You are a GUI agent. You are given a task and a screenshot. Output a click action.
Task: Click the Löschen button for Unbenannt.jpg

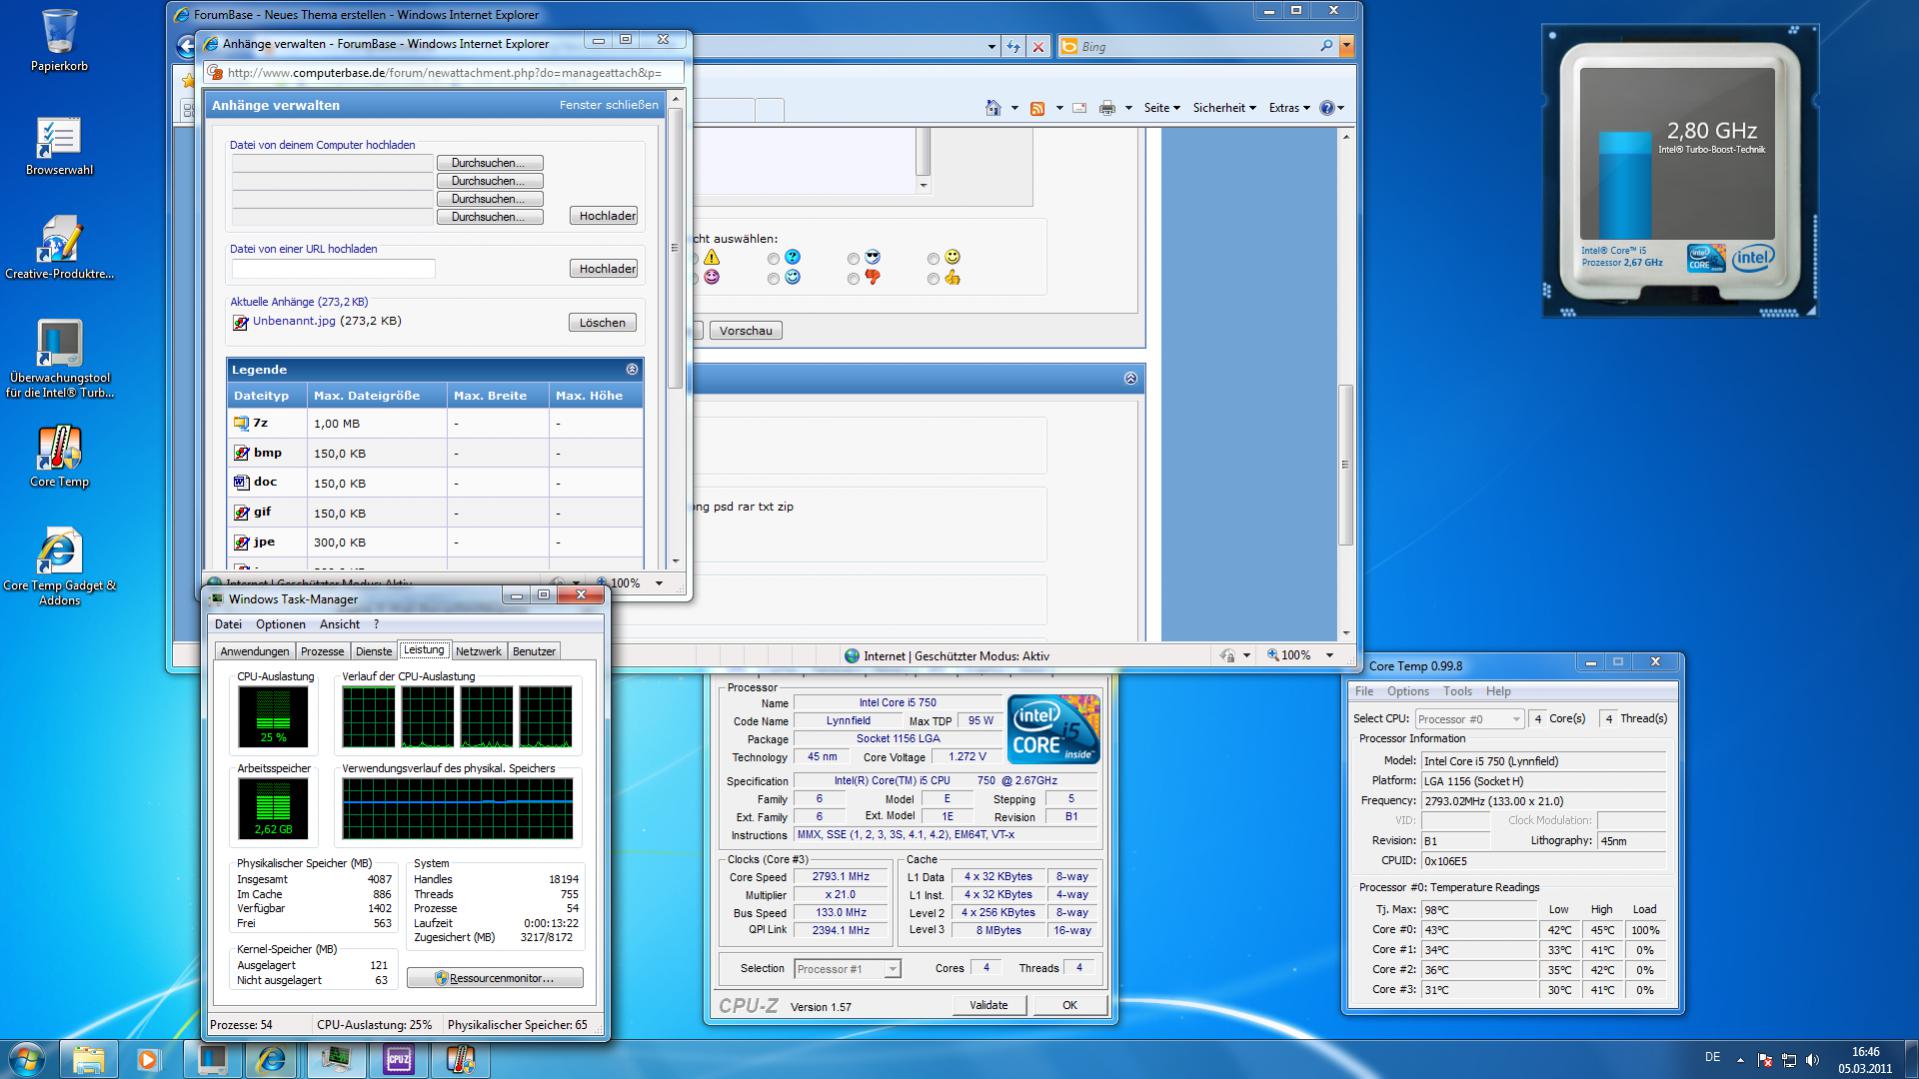602,323
